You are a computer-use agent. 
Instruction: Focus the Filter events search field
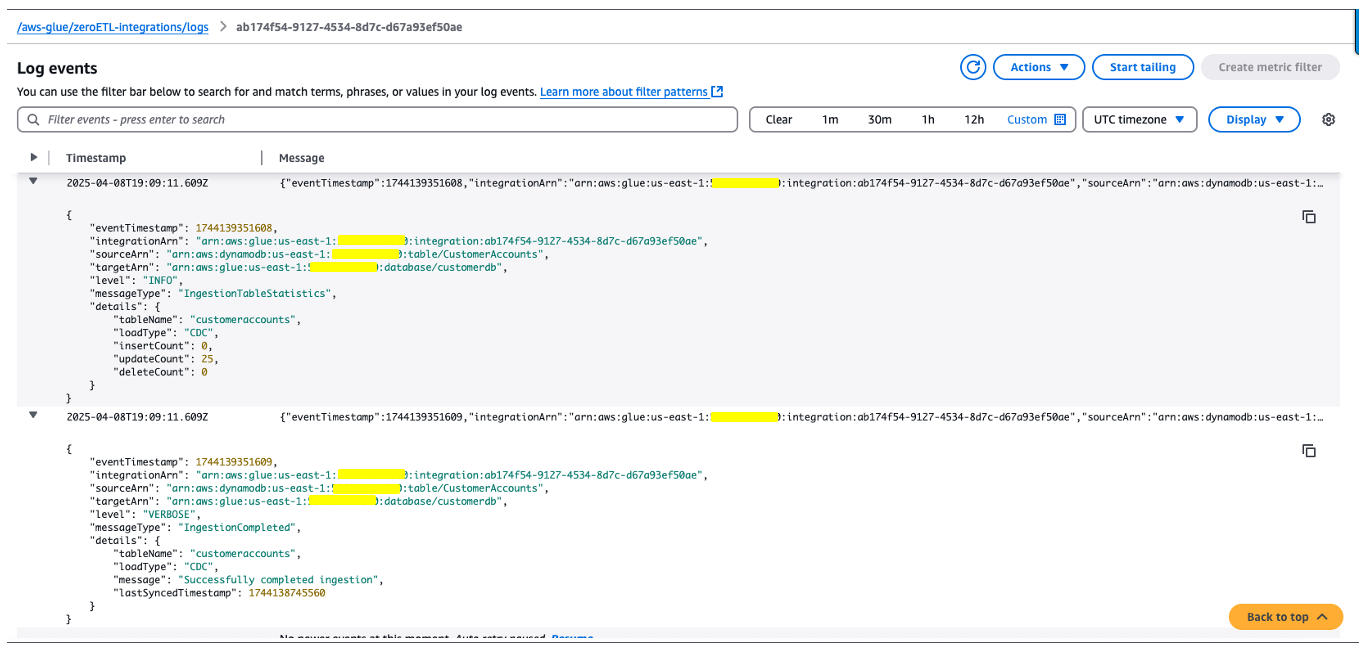[377, 119]
